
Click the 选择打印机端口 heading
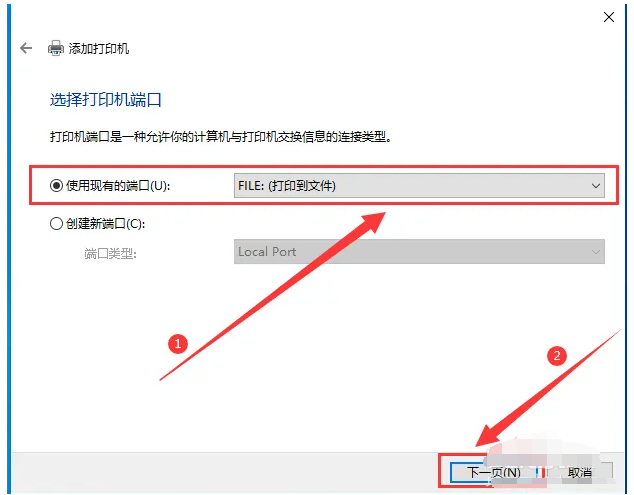[x=106, y=99]
